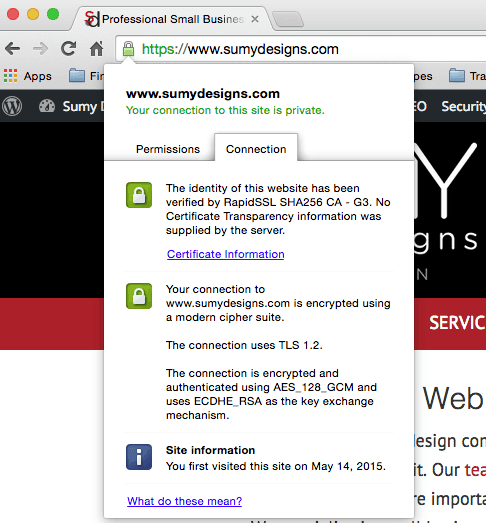Click the macOS red close window button
Image resolution: width=486 pixels, height=523 pixels.
tap(13, 14)
